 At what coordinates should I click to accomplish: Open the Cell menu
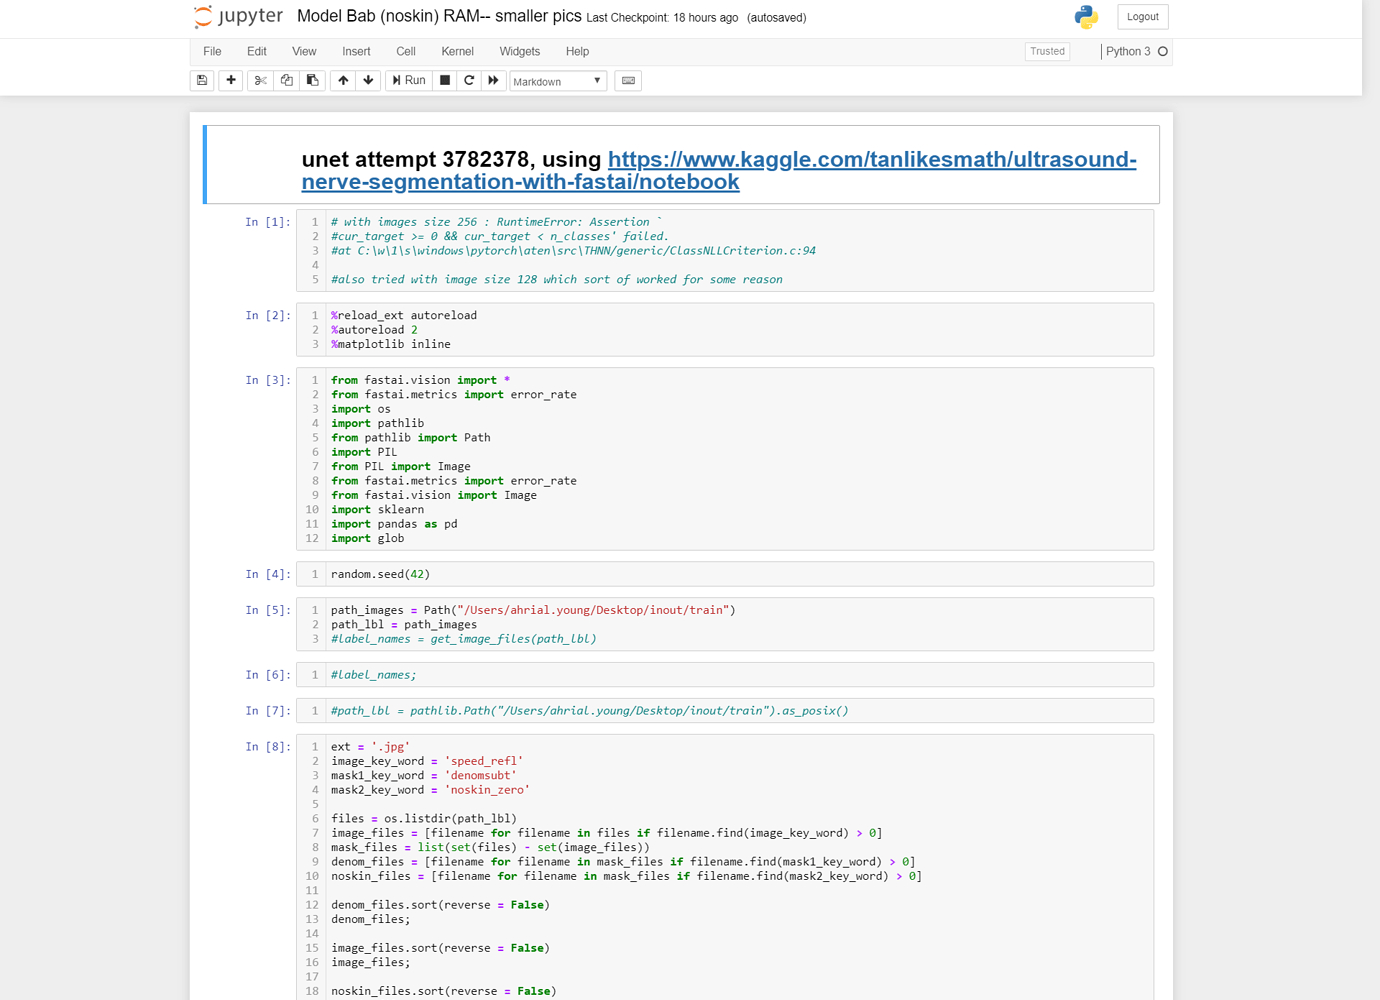click(405, 51)
